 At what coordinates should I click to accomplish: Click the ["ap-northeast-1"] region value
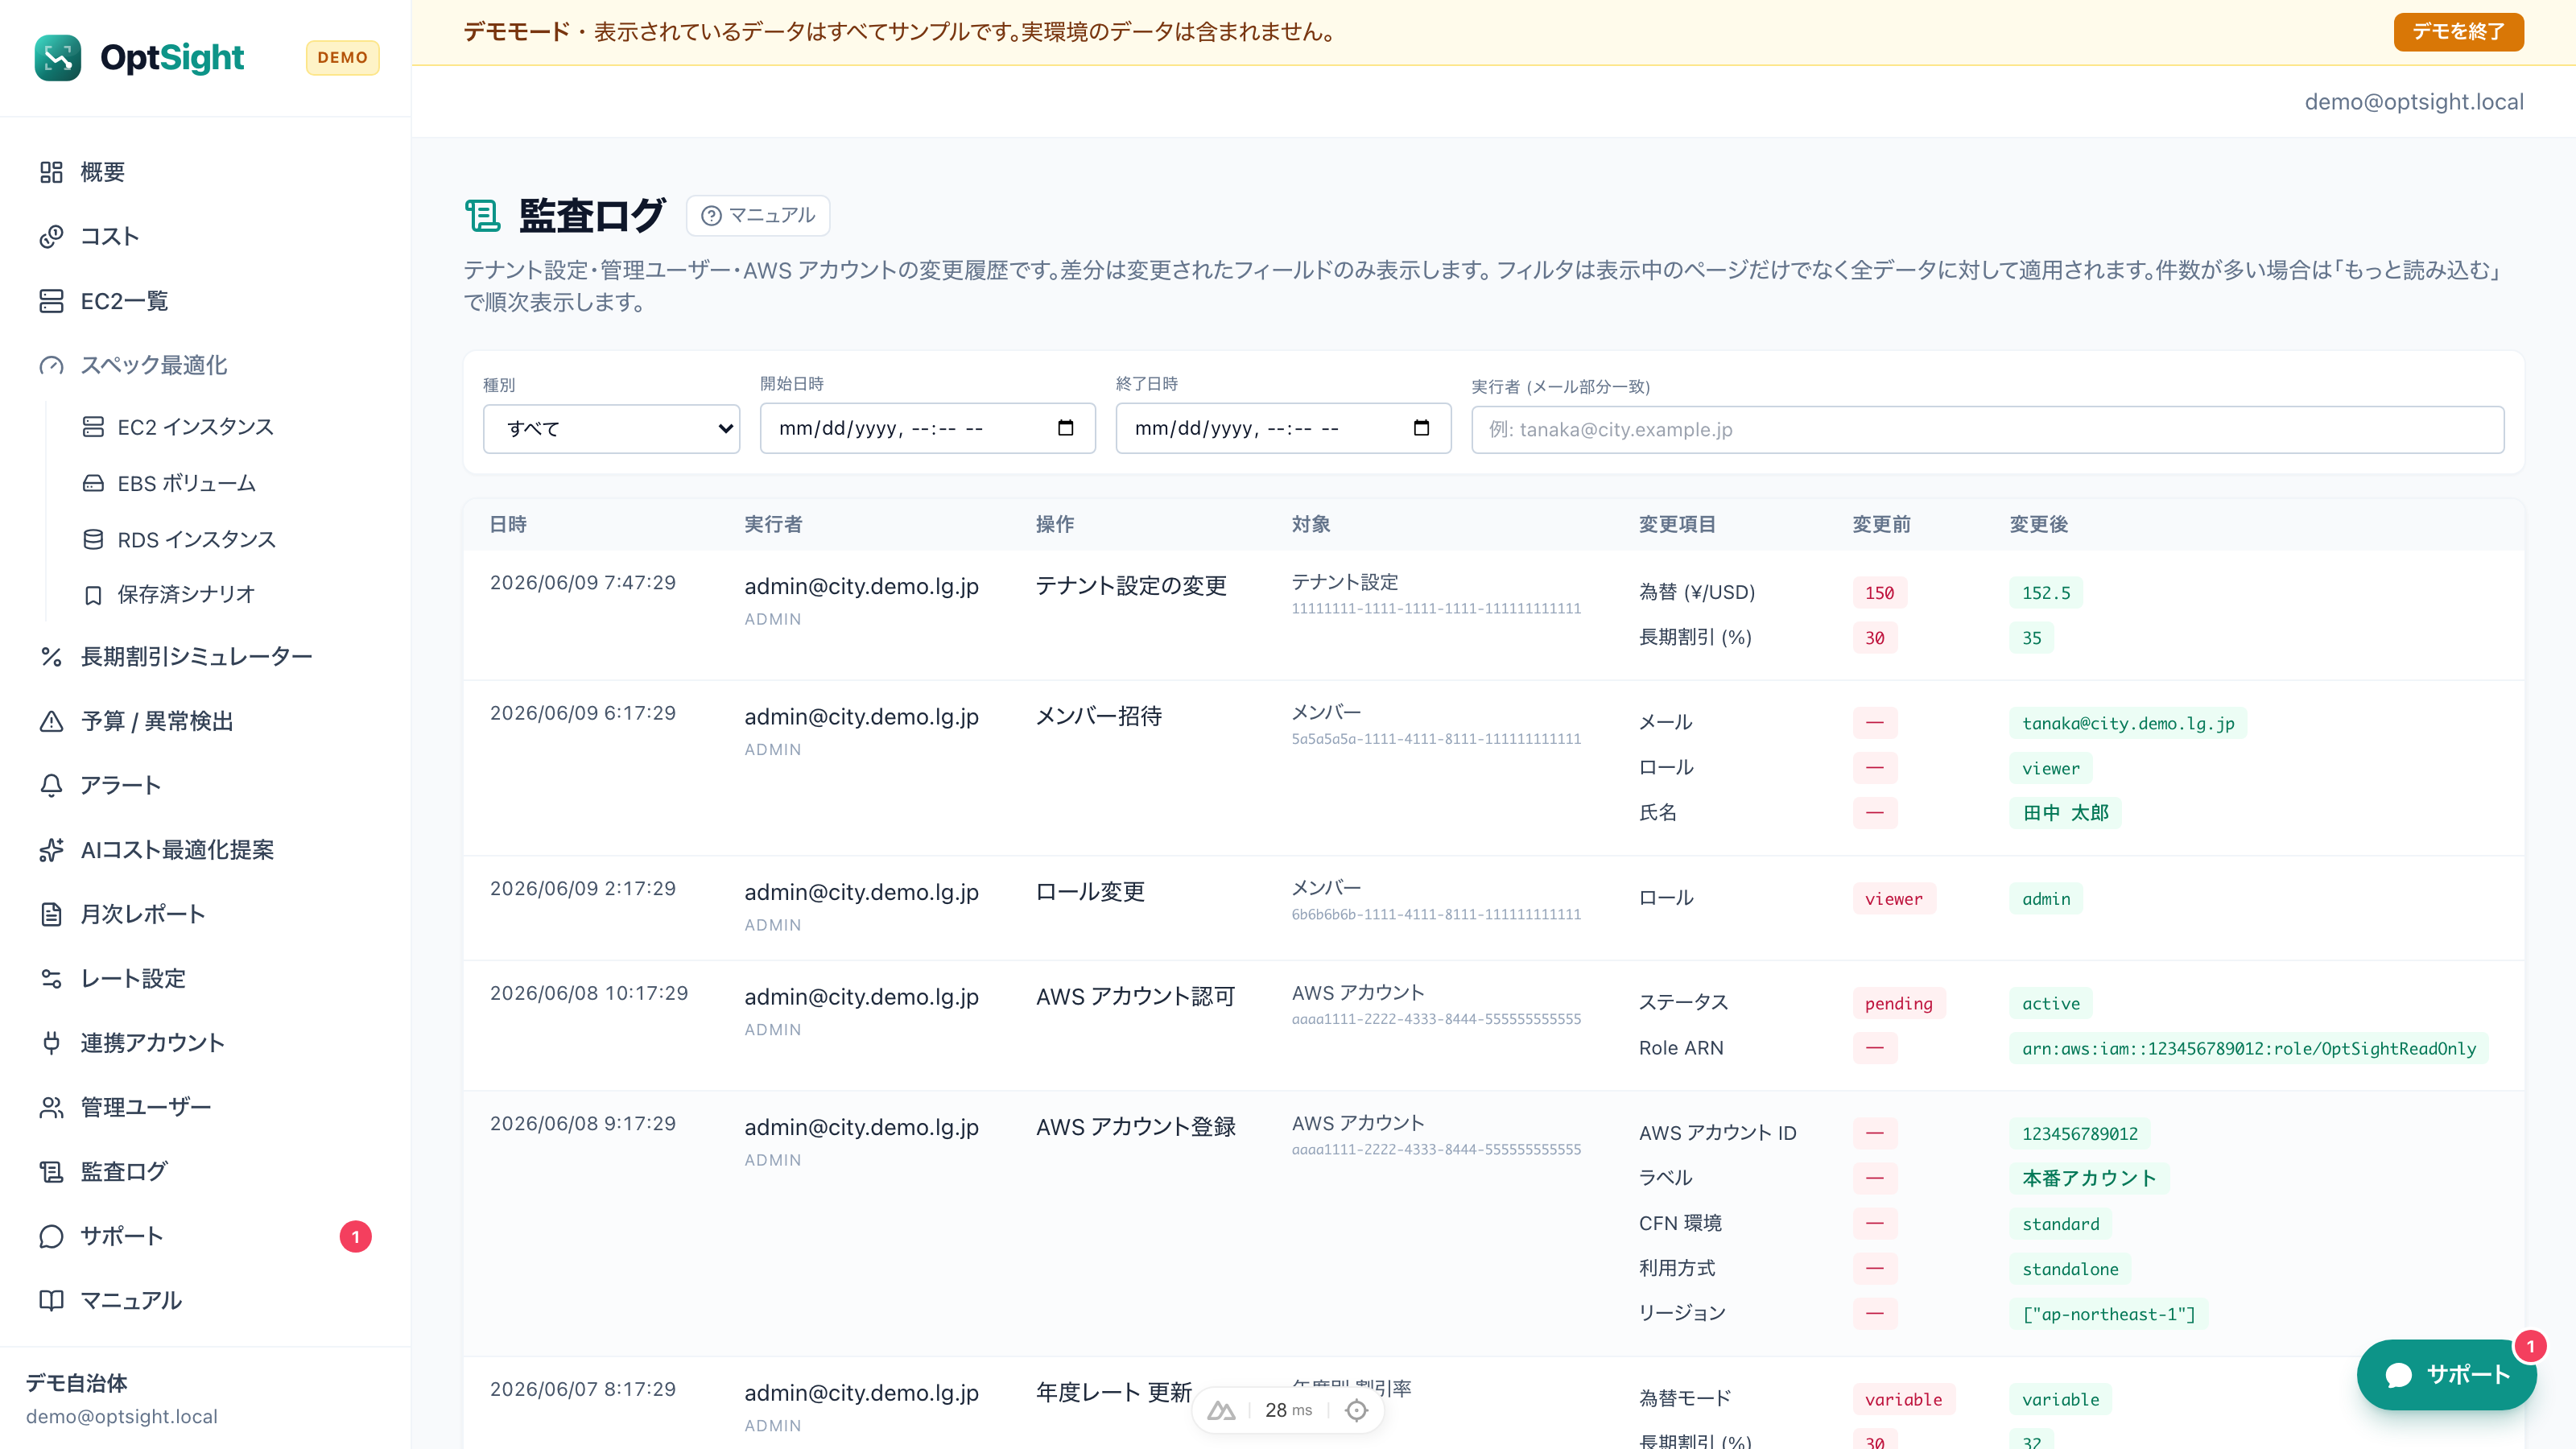[2109, 1314]
